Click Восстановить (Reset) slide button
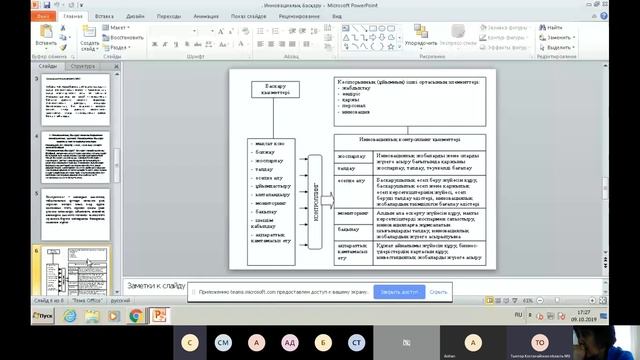This screenshot has height=360, width=640. click(123, 38)
